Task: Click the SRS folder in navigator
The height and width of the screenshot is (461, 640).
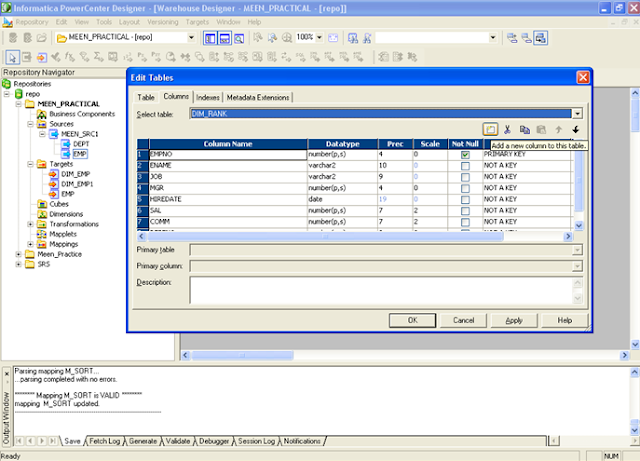Action: [x=44, y=264]
